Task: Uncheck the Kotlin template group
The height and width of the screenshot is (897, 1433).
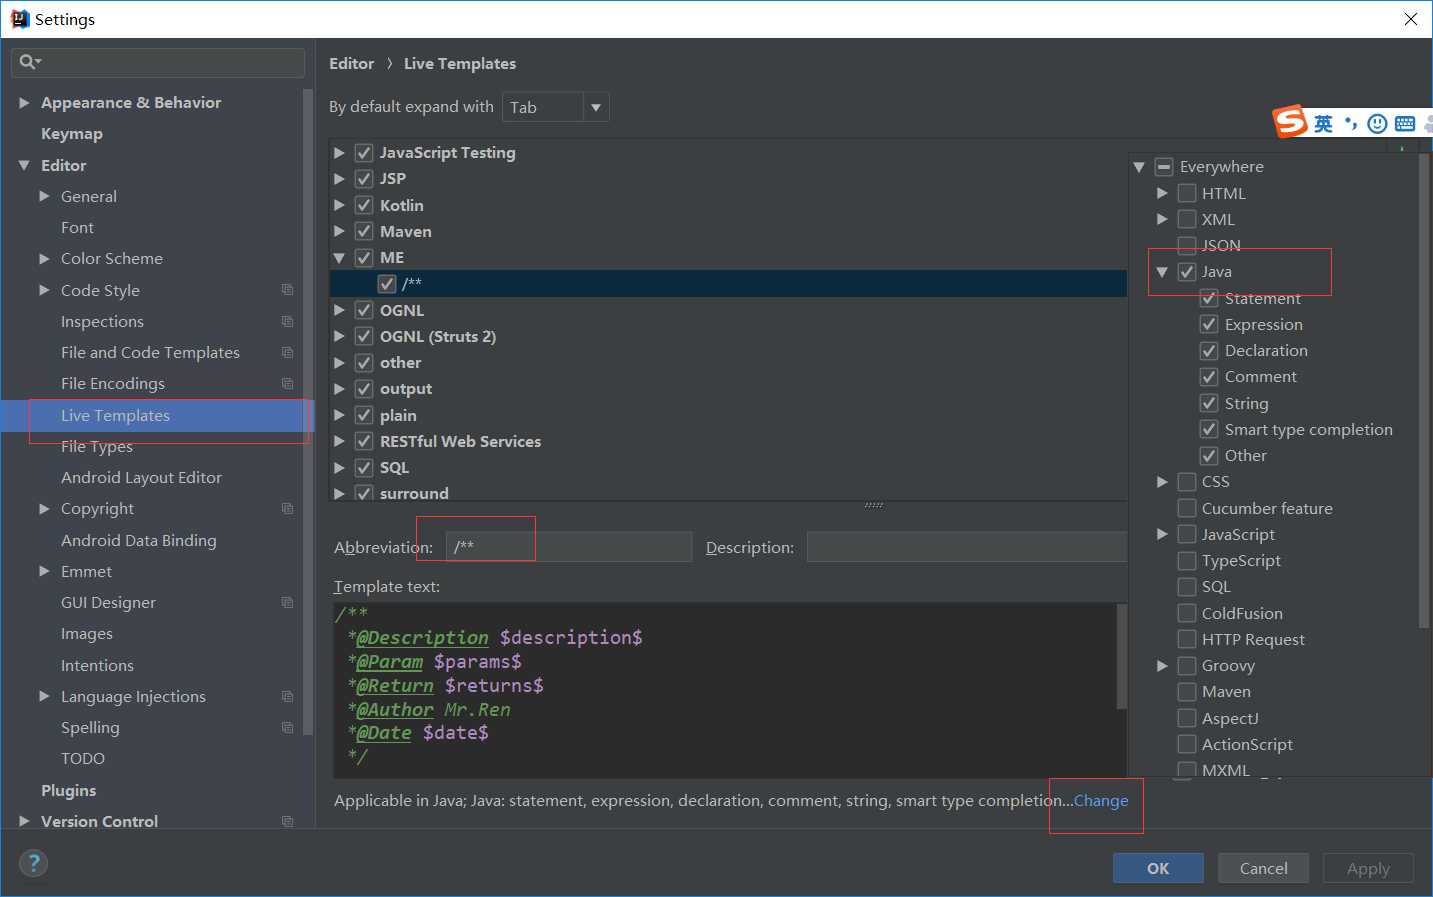Action: (x=364, y=205)
